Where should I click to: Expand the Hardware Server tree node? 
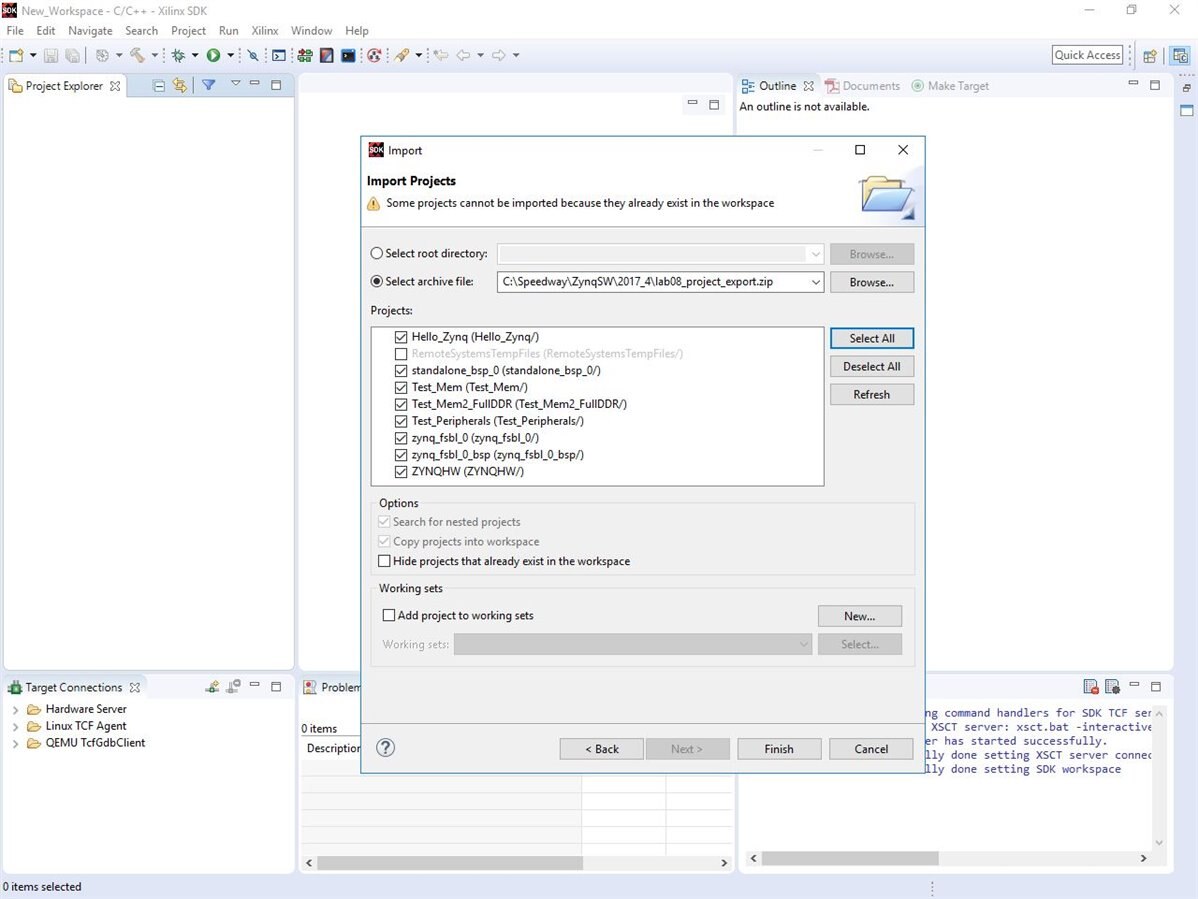[15, 710]
